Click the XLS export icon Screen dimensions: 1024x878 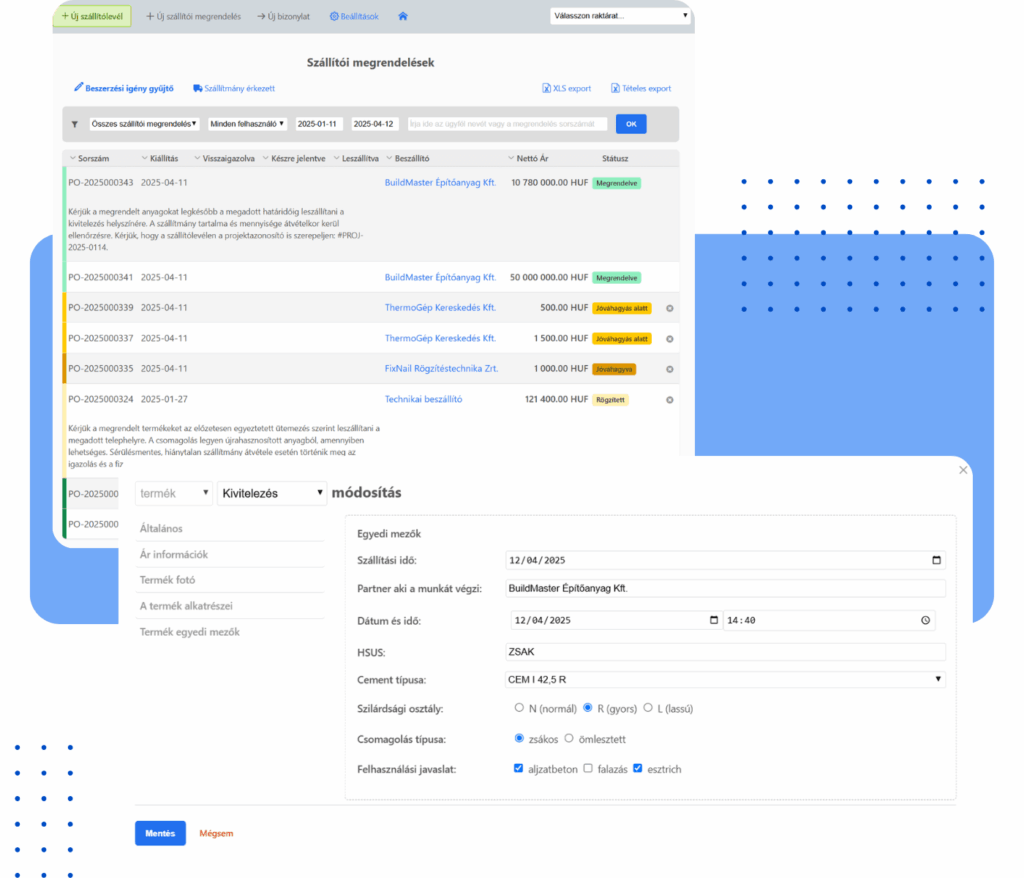pyautogui.click(x=546, y=88)
